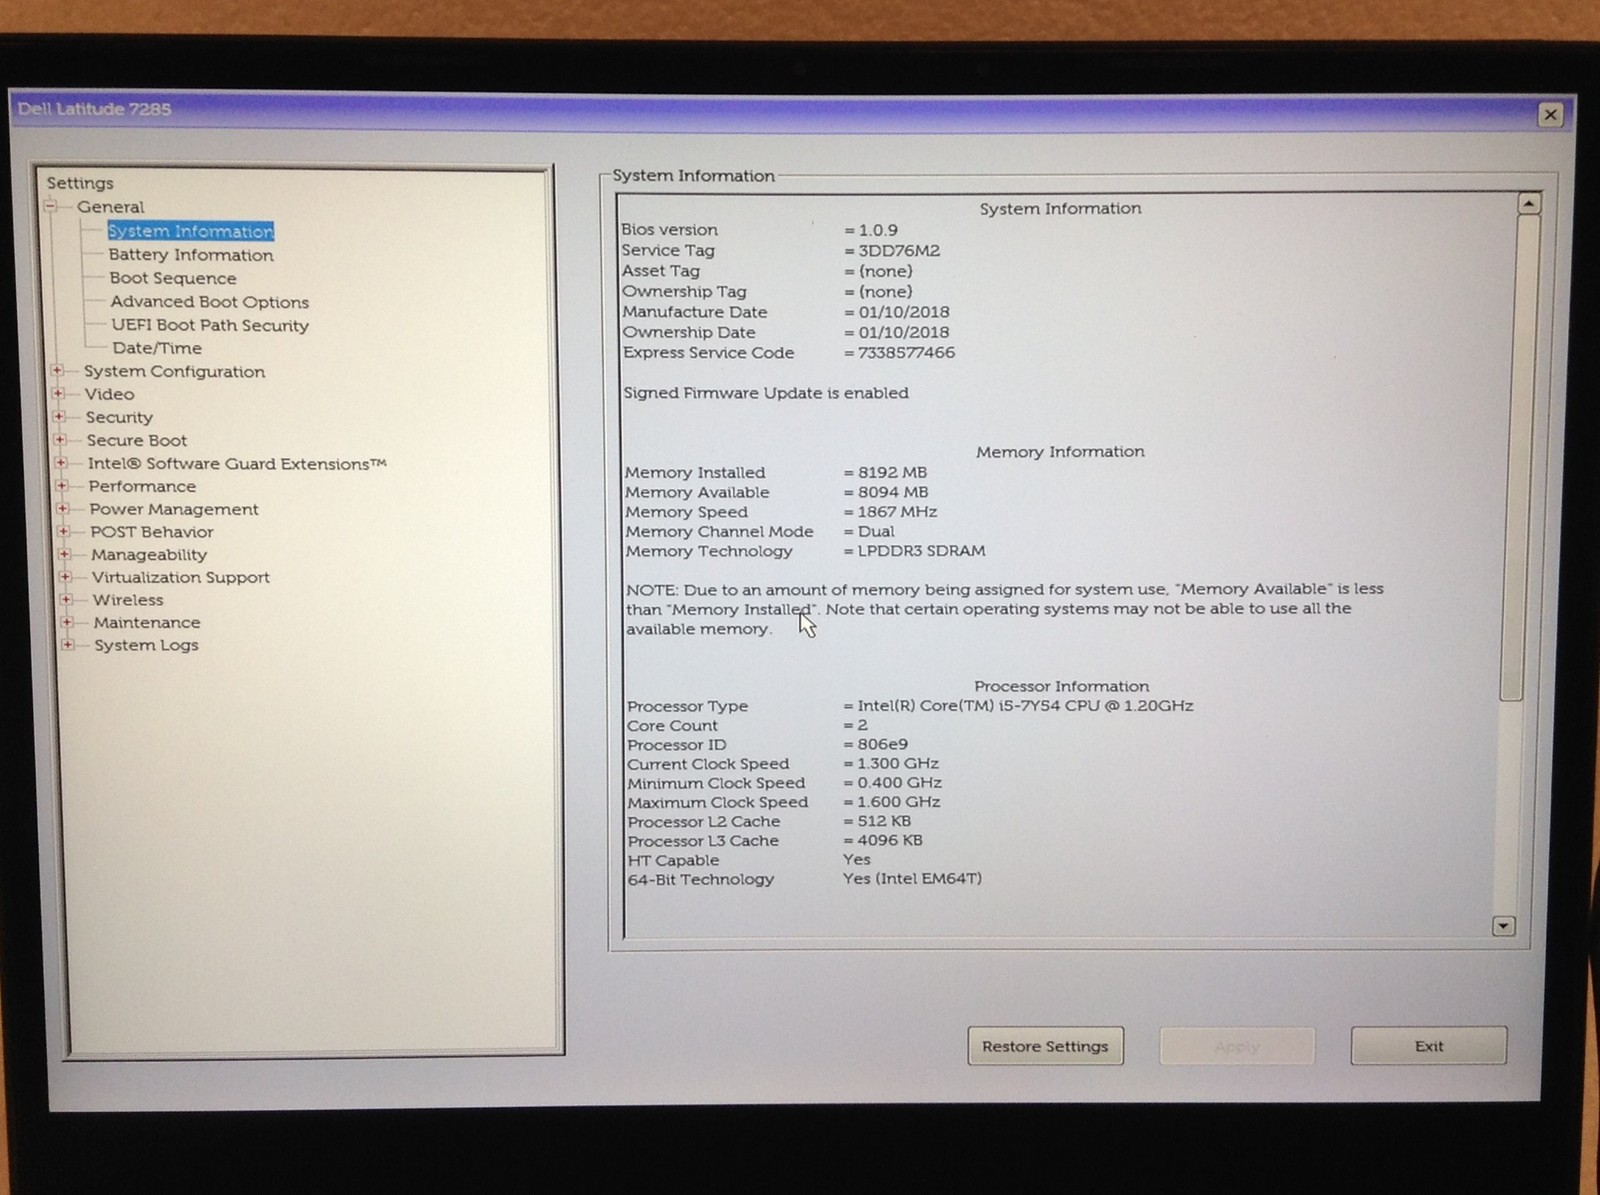Click Memory Channel Mode value Dual
The image size is (1600, 1195).
click(876, 531)
